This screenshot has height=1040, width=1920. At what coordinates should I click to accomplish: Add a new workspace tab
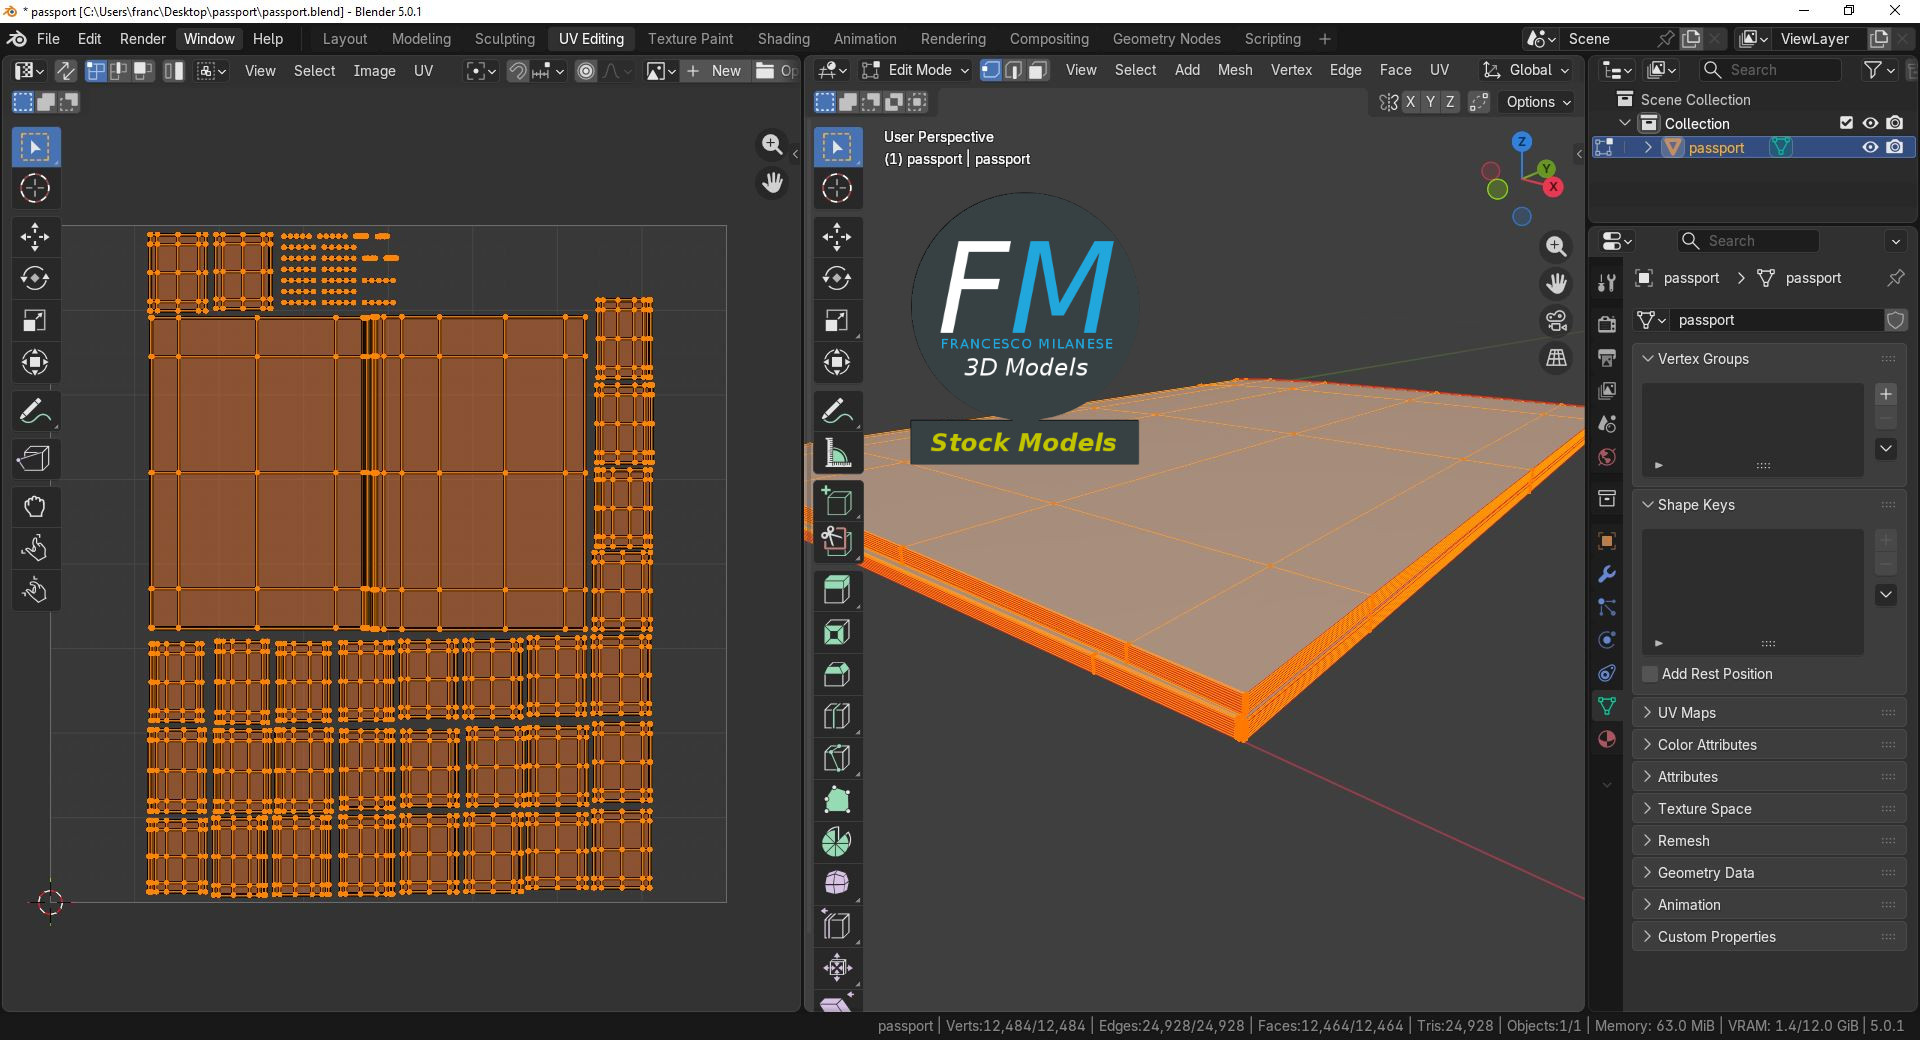click(1325, 39)
